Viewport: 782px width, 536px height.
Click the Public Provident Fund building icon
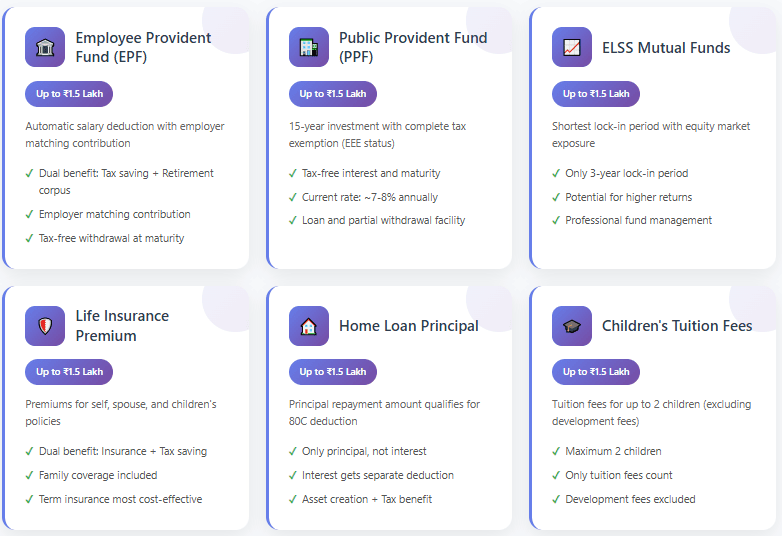point(308,47)
